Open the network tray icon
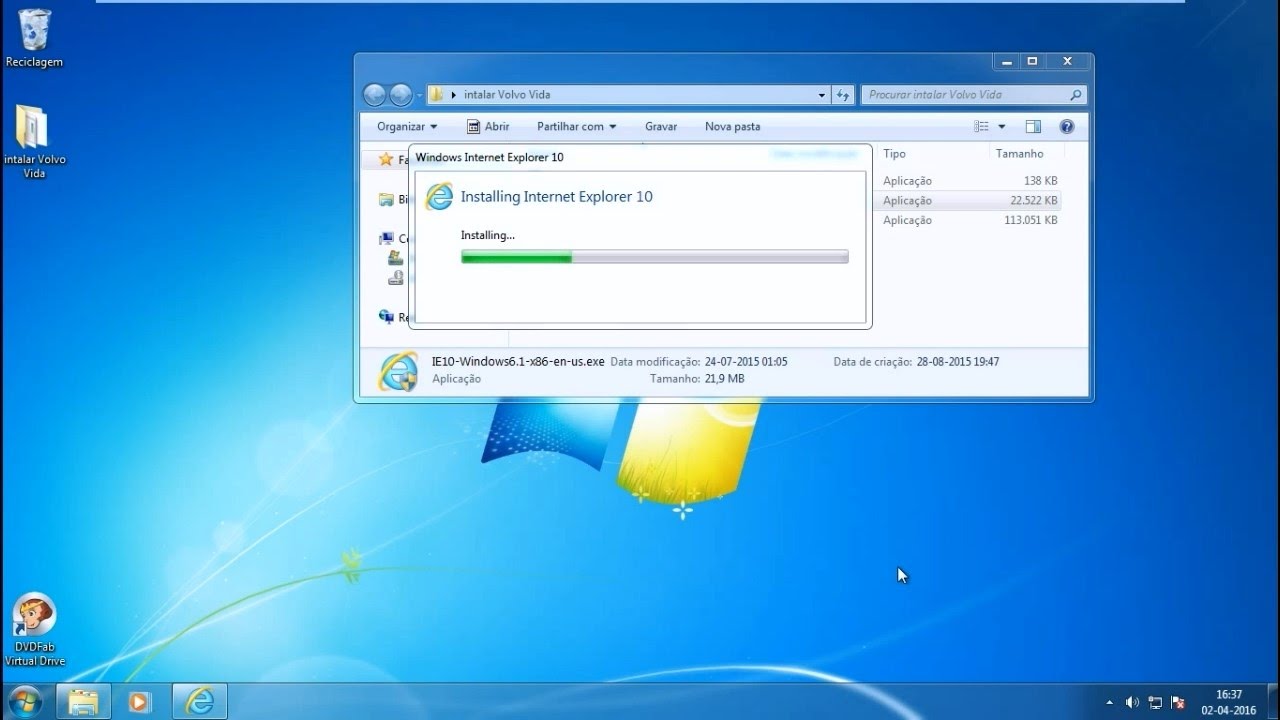The width and height of the screenshot is (1280, 720). (1155, 702)
